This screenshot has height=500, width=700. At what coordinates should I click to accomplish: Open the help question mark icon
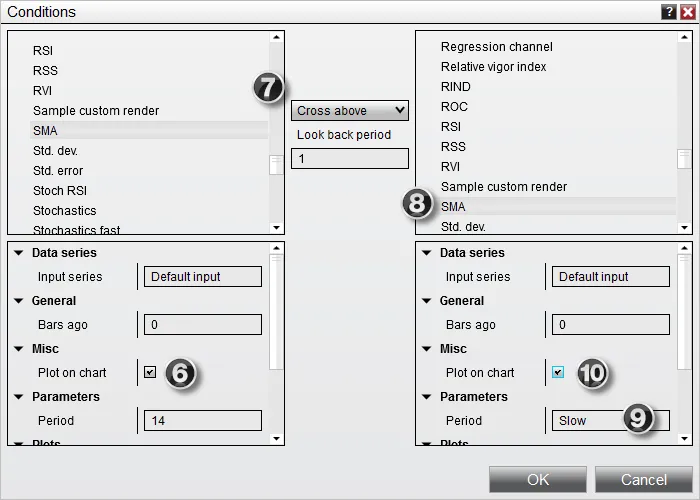pos(669,12)
